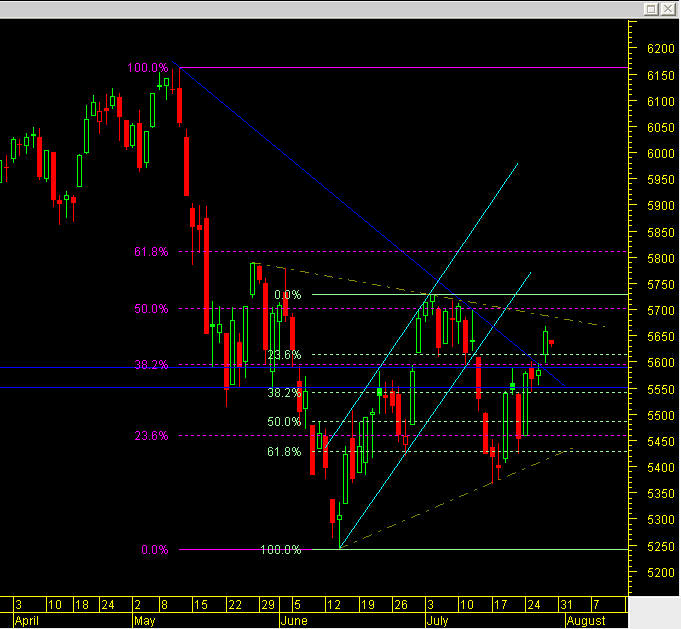Click the 5700 price axis label
681x629 pixels.
(x=660, y=311)
